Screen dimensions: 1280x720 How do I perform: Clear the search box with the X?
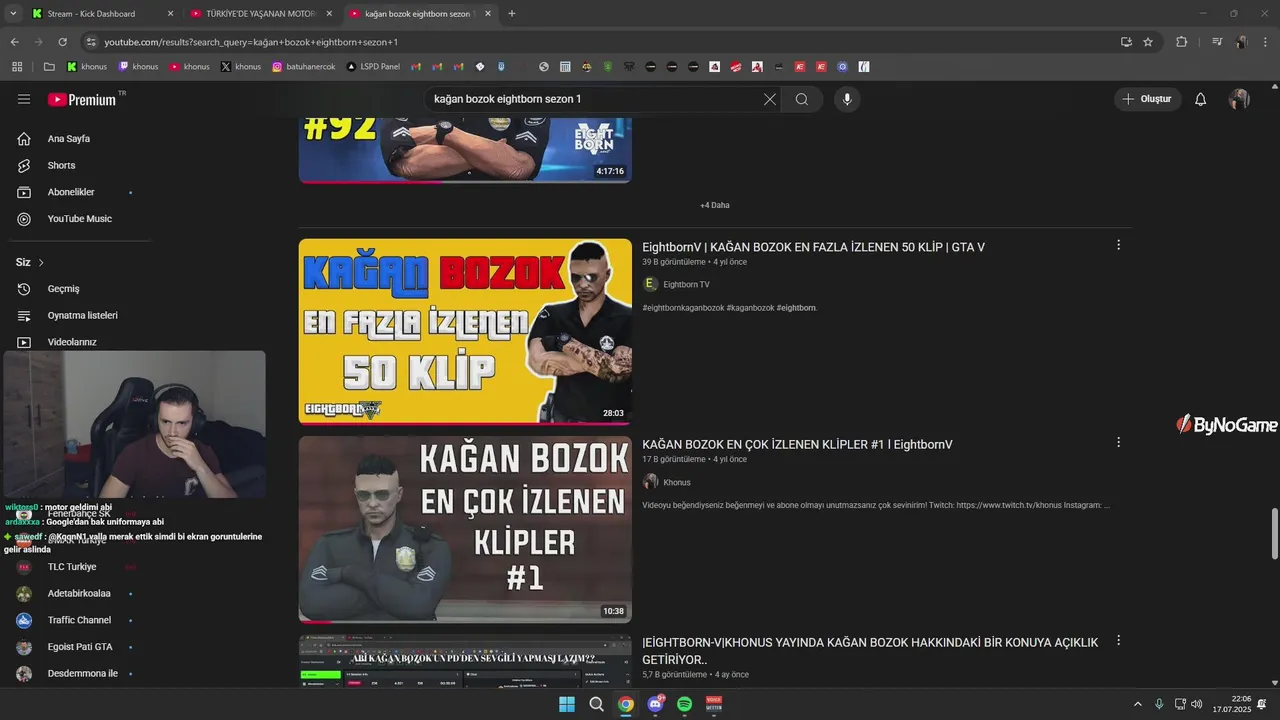pos(769,99)
